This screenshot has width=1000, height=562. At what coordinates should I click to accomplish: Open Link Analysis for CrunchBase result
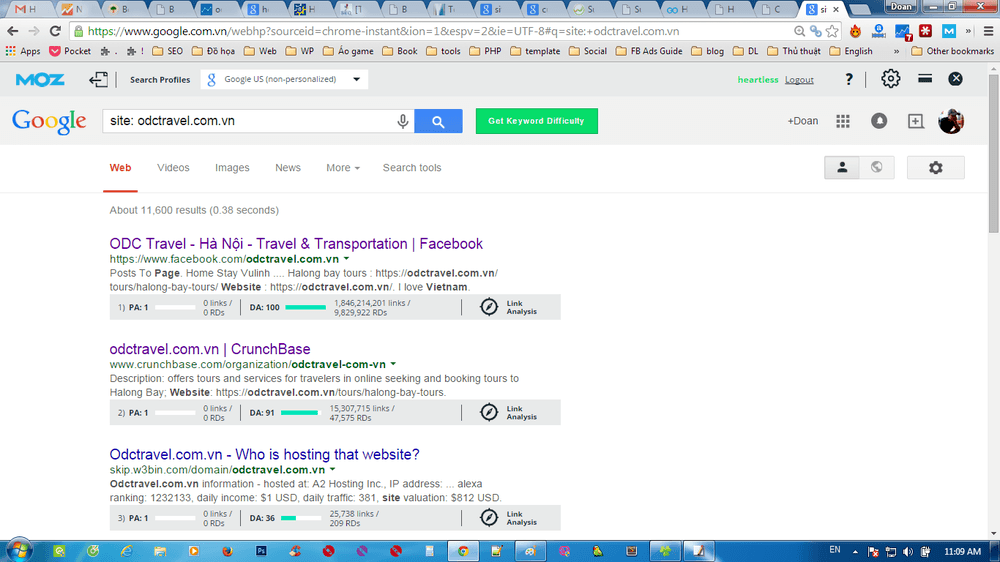[x=508, y=413]
